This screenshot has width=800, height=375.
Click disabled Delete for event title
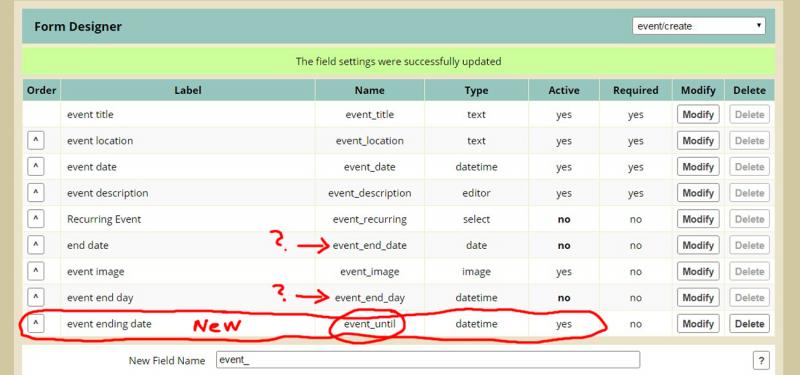click(x=749, y=114)
